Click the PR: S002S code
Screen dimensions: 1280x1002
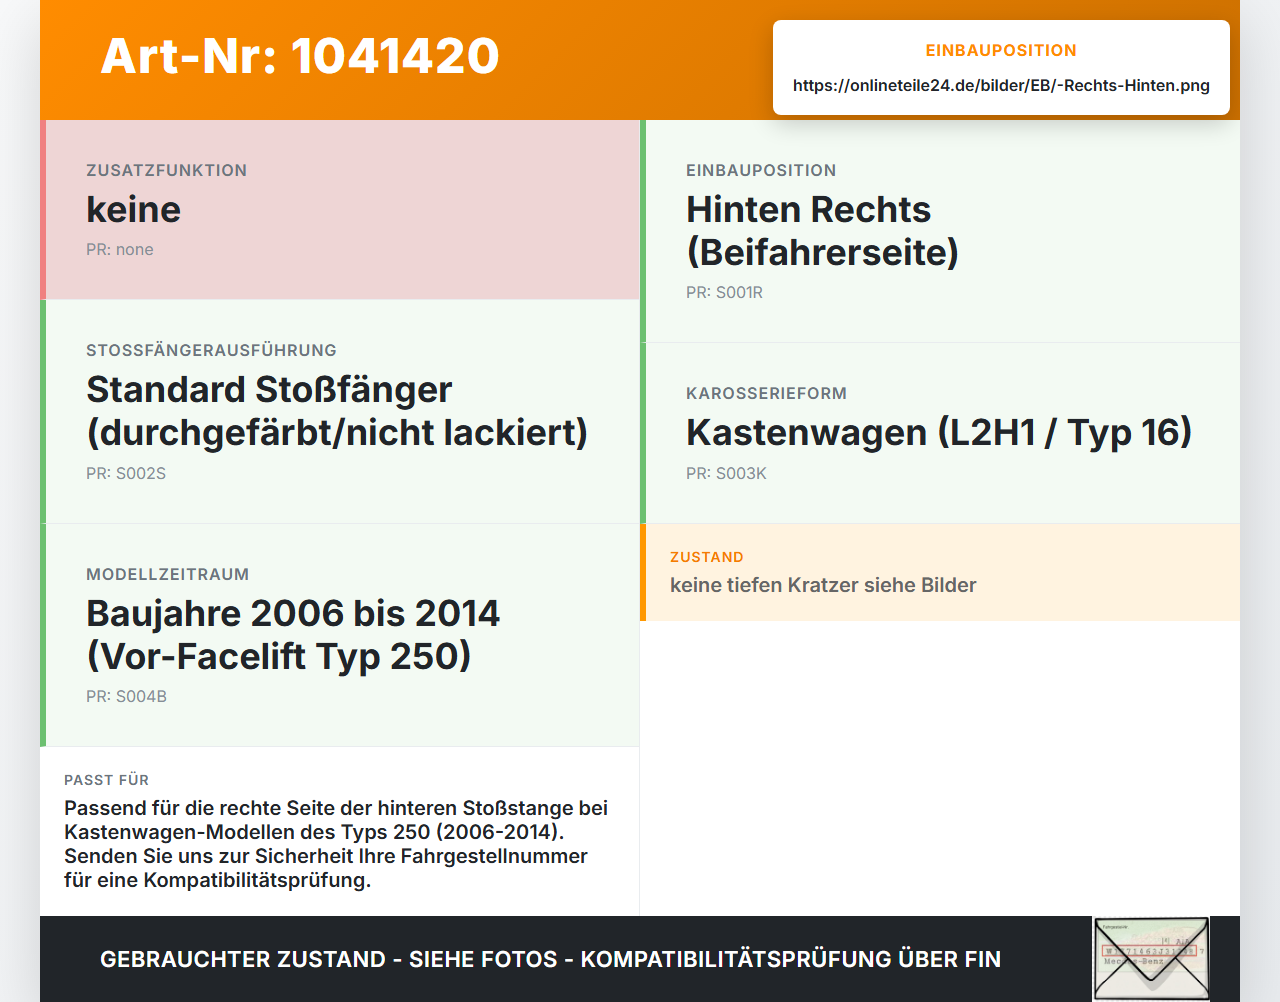126,474
